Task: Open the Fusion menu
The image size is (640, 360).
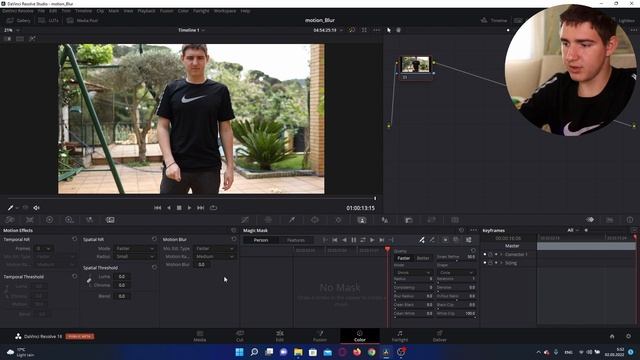Action: tap(167, 11)
